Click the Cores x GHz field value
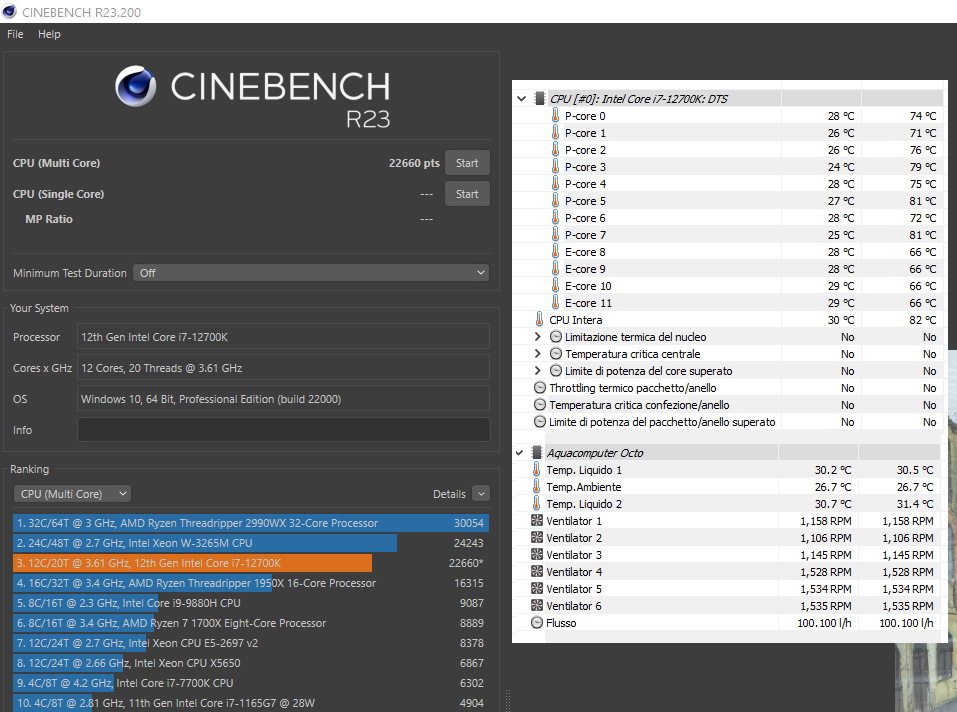This screenshot has height=712, width=957. click(283, 368)
